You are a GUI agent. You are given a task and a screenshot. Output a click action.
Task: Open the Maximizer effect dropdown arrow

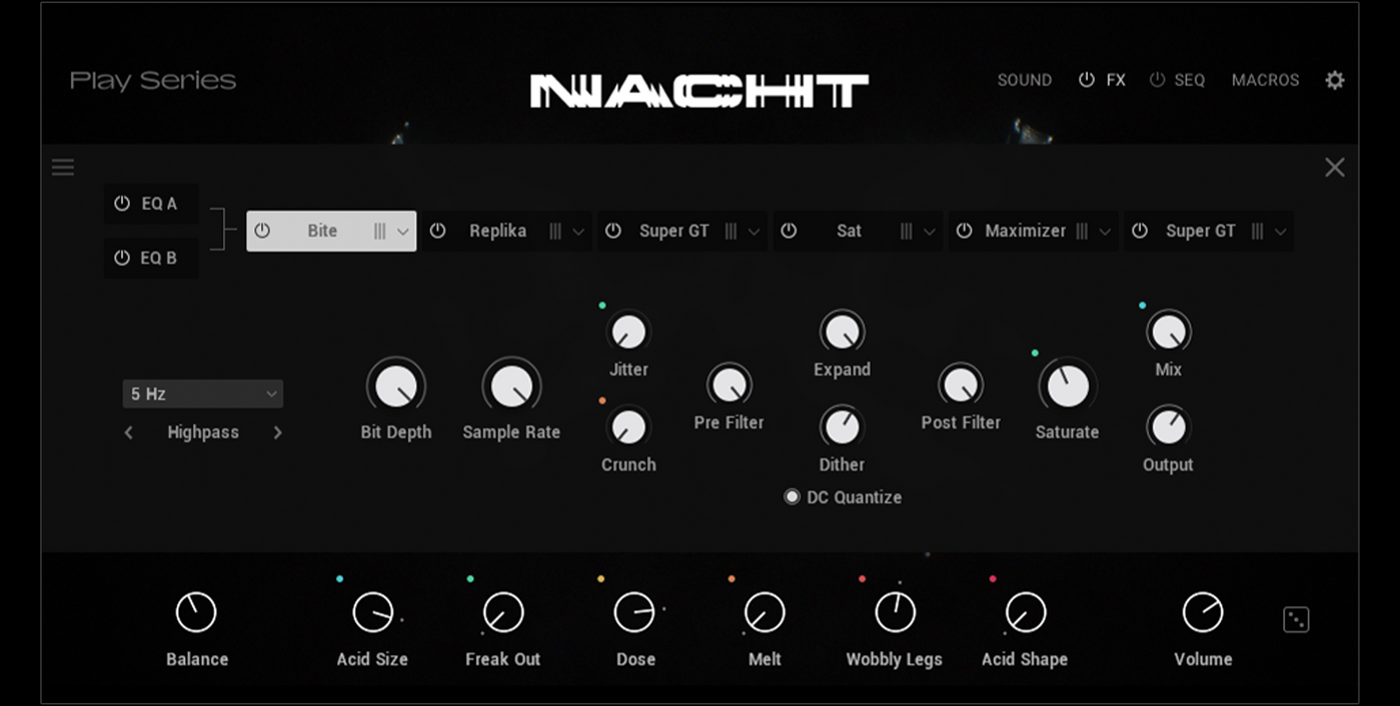(1104, 231)
